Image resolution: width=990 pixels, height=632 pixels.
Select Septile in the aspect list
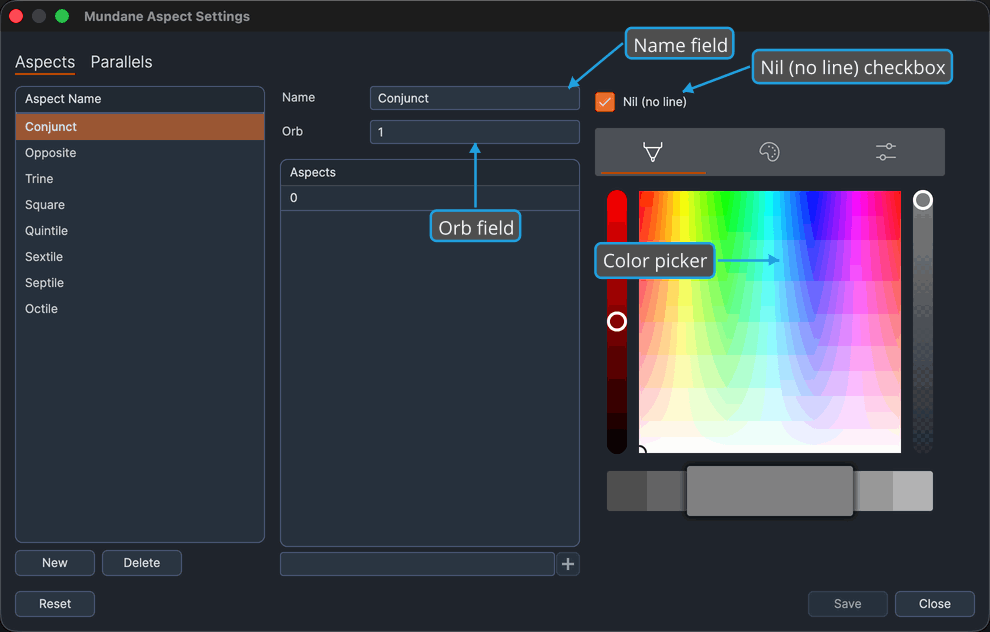[x=140, y=282]
